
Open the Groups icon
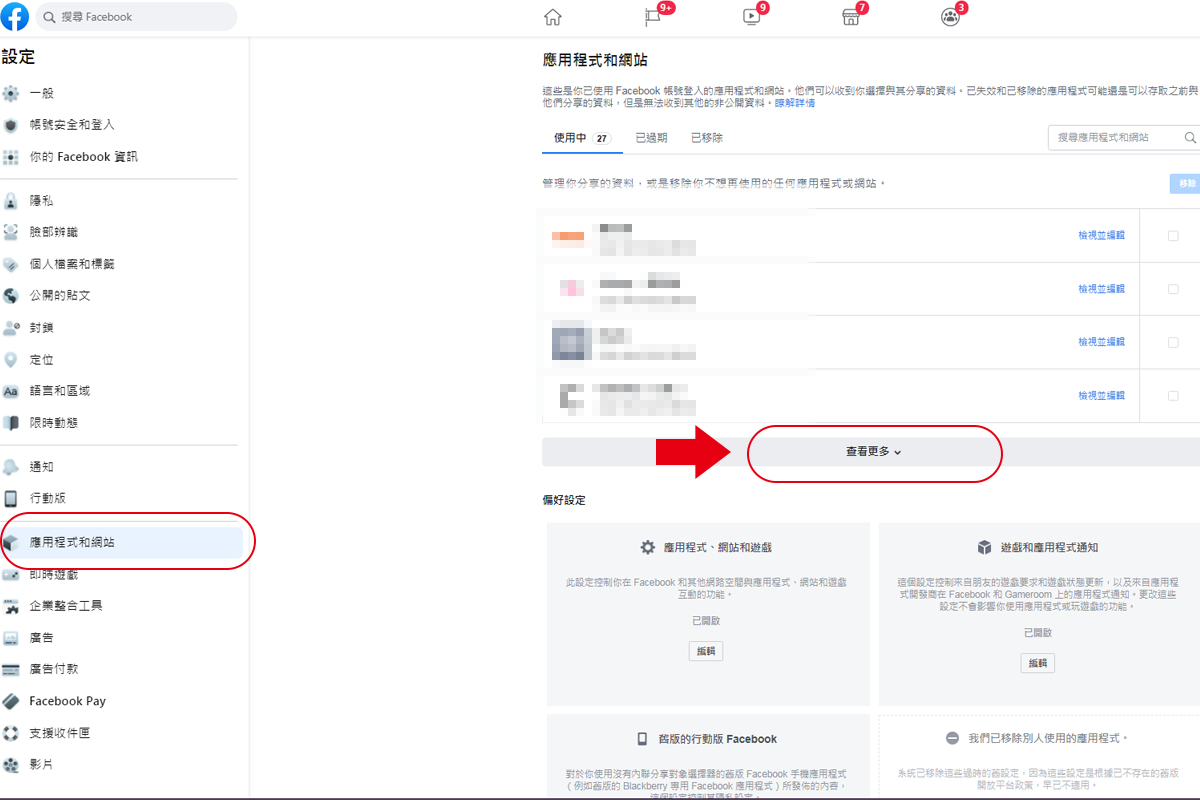click(949, 17)
